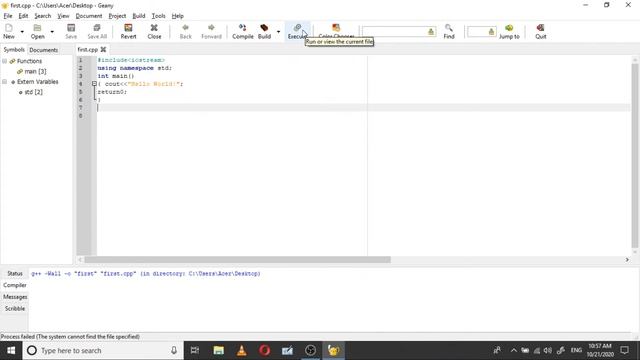Click the line number input field

(x=482, y=31)
